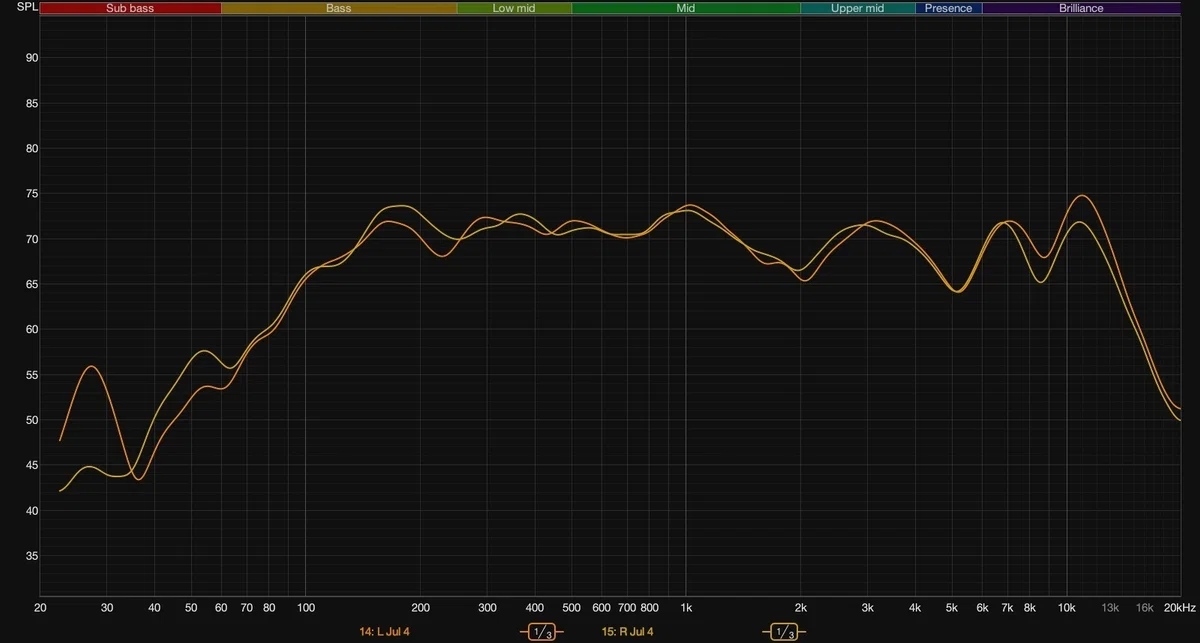The height and width of the screenshot is (643, 1200).
Task: Click the Bass band label
Action: (339, 8)
